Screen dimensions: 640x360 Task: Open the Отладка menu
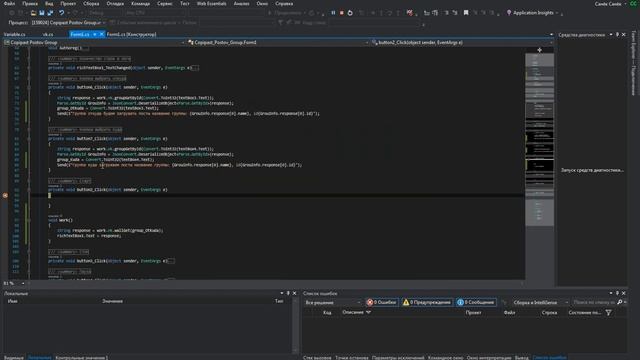tap(115, 3)
